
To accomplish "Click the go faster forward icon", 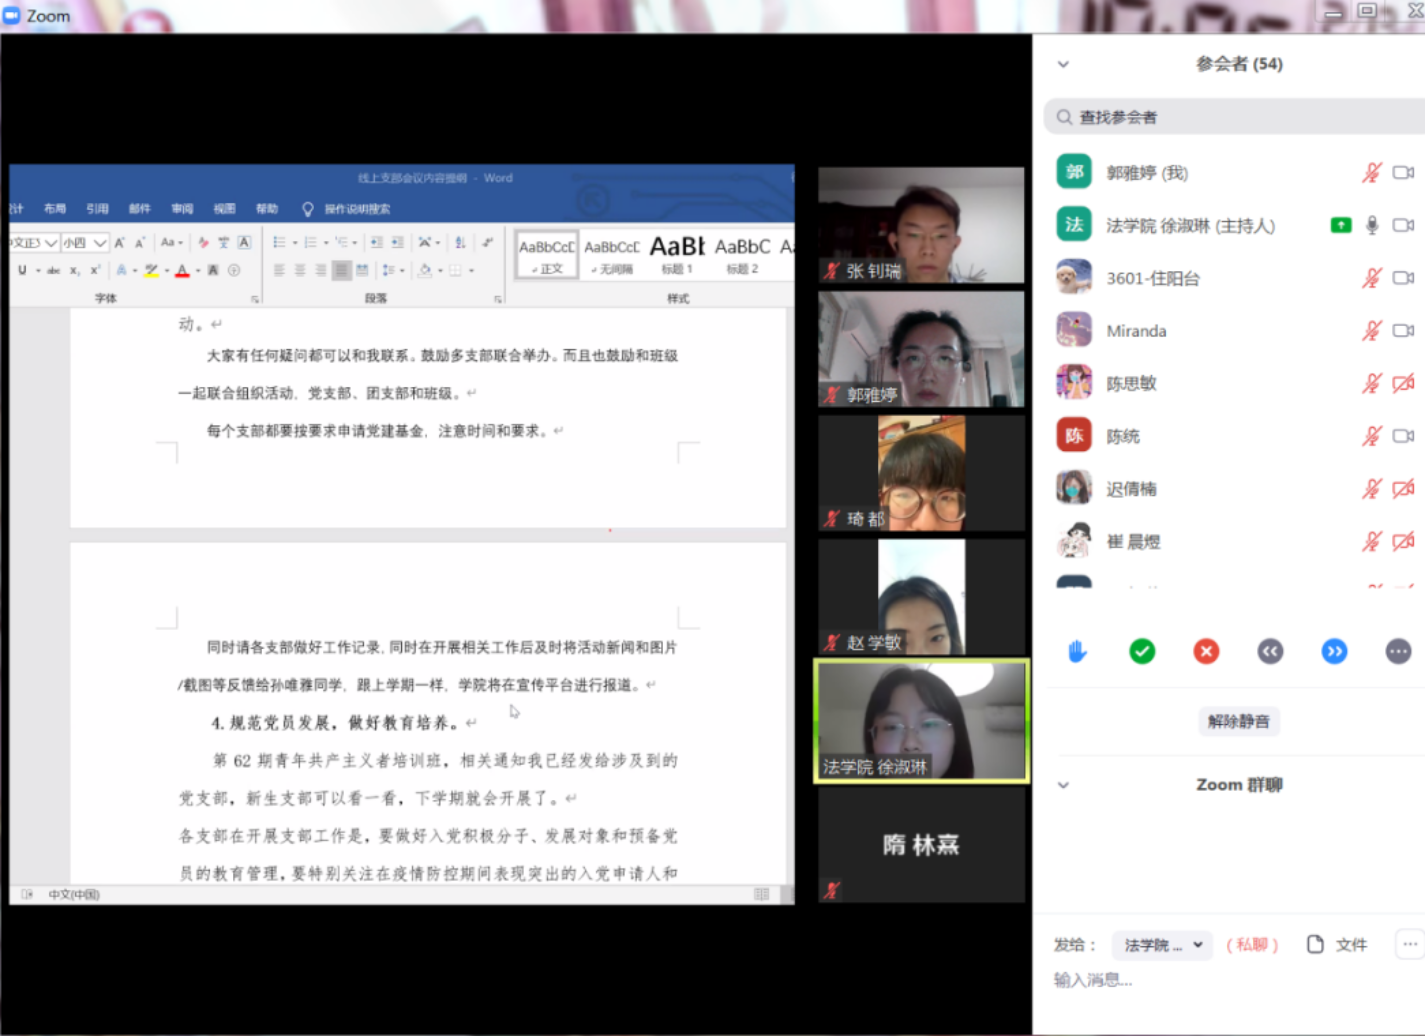I will coord(1334,652).
